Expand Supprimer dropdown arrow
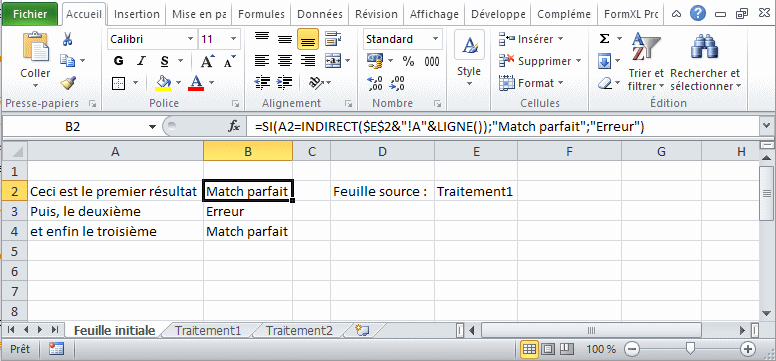Image resolution: width=776 pixels, height=361 pixels. click(578, 61)
